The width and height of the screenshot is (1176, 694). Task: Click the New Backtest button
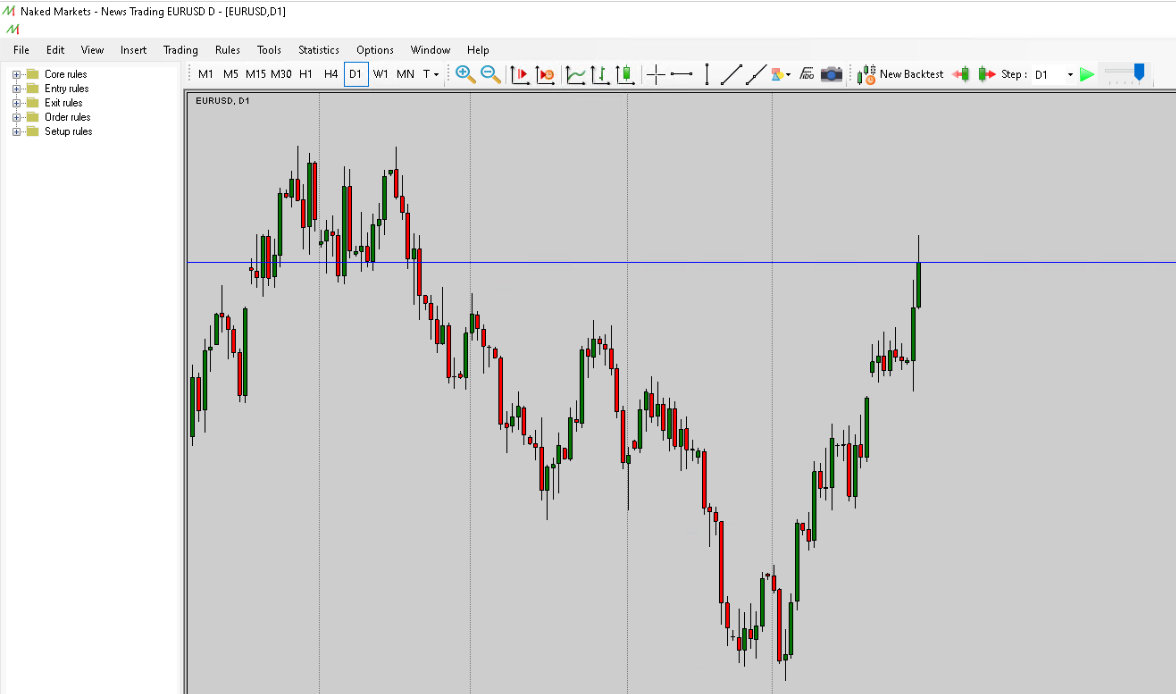[x=900, y=74]
